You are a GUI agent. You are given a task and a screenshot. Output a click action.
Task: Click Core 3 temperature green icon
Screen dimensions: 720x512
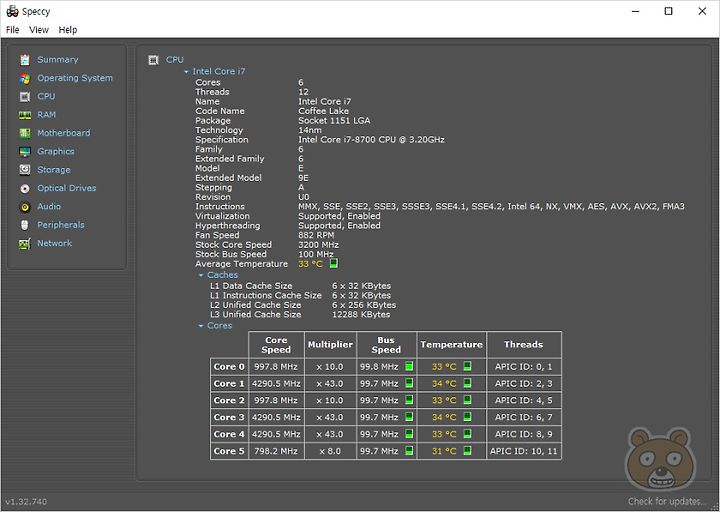pyautogui.click(x=467, y=417)
